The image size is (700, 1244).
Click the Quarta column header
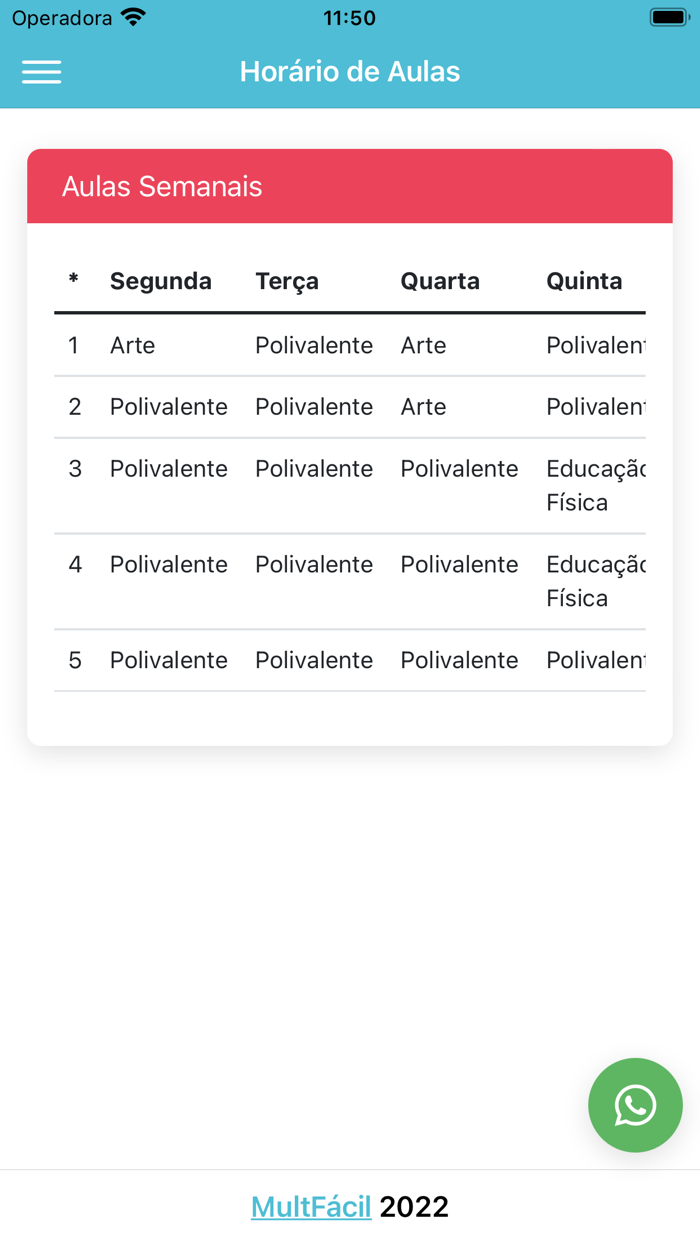[440, 281]
